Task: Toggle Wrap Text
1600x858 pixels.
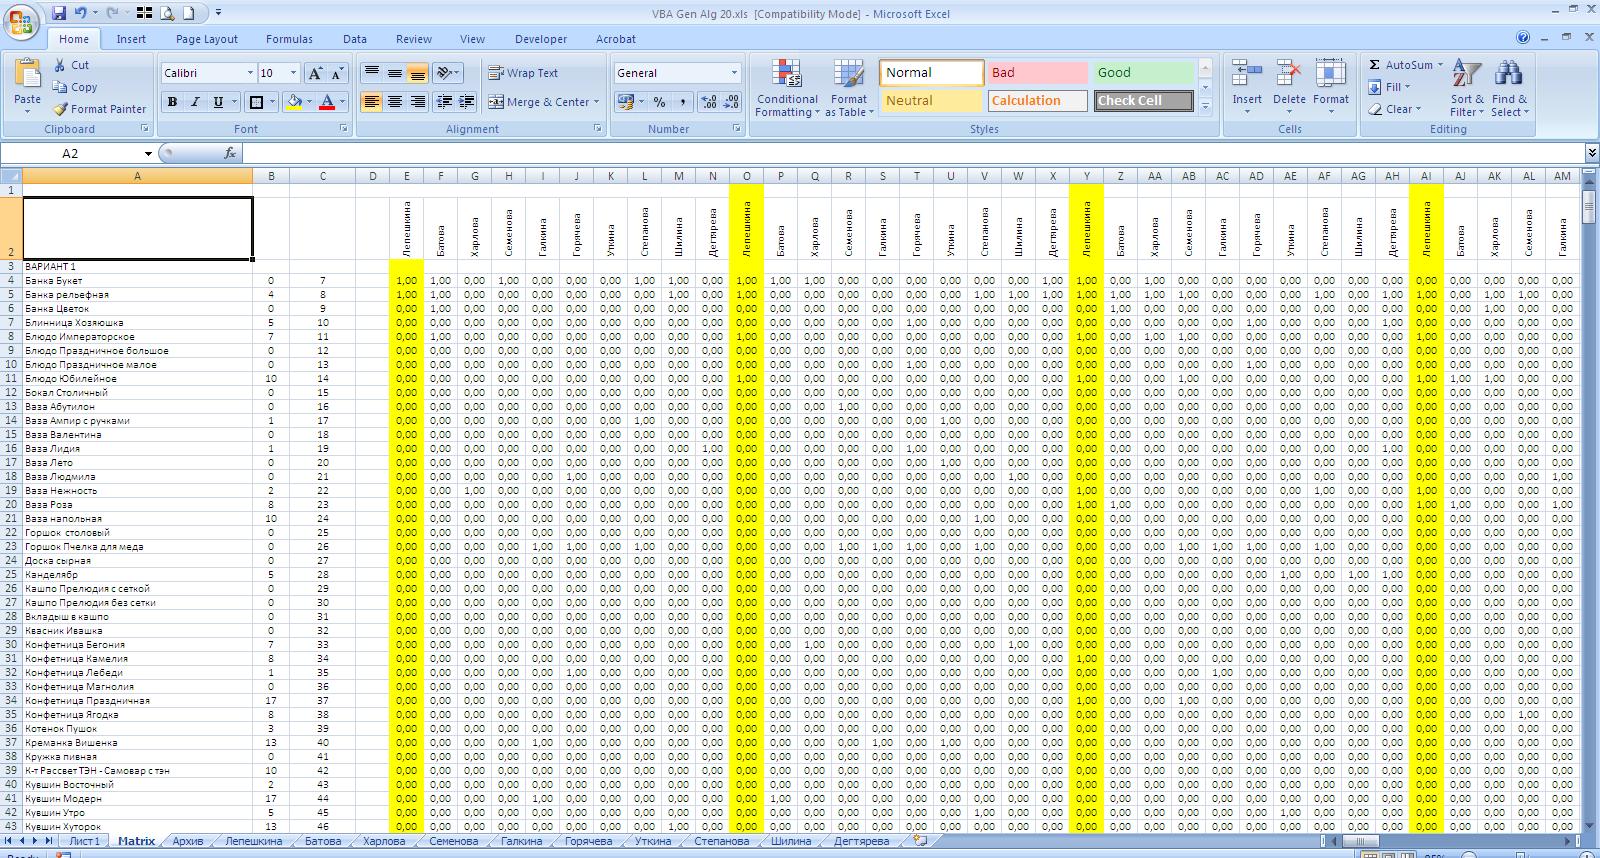Action: [523, 73]
